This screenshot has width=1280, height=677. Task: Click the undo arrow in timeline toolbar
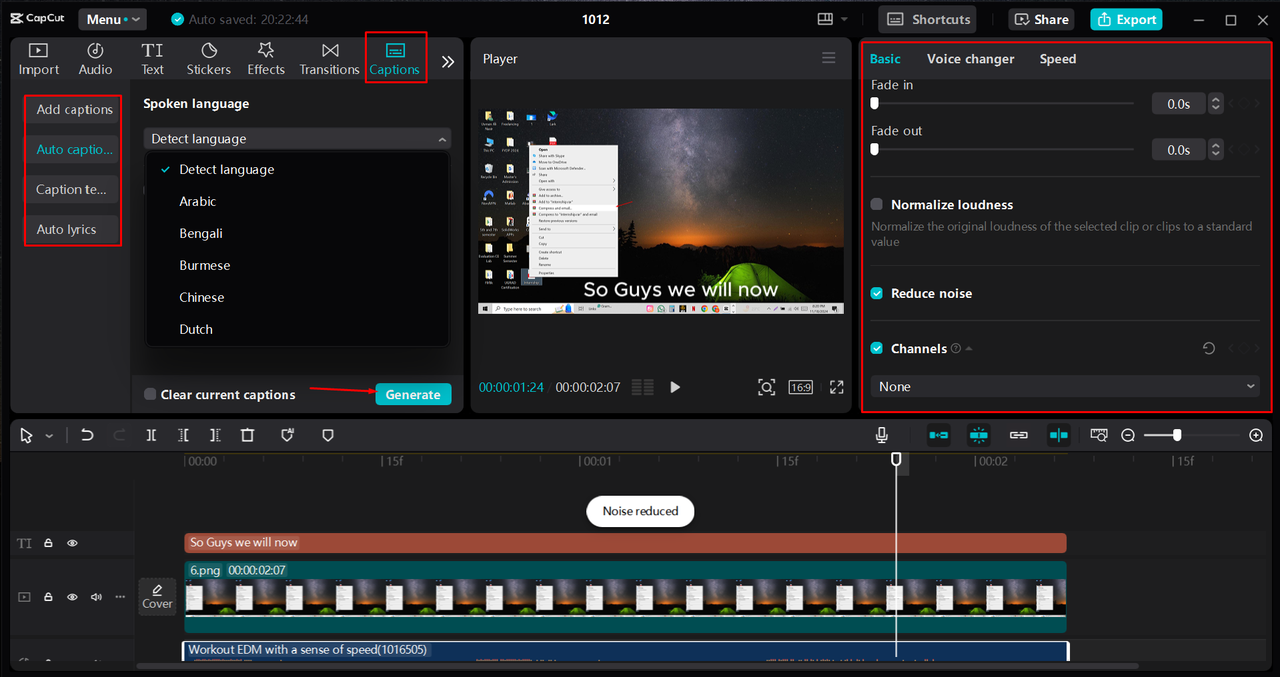[87, 435]
